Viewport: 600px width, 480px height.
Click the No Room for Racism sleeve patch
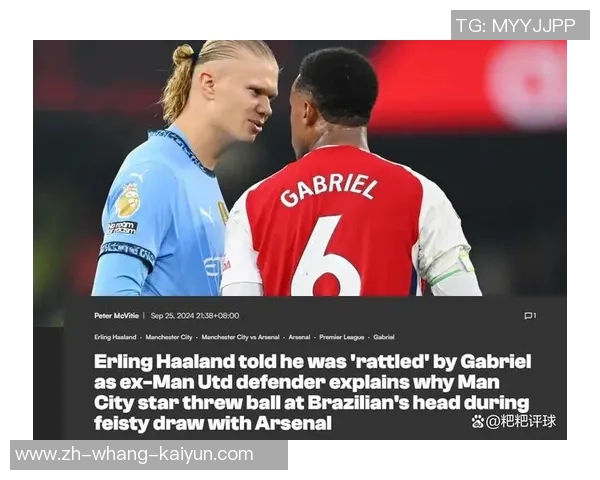click(122, 228)
